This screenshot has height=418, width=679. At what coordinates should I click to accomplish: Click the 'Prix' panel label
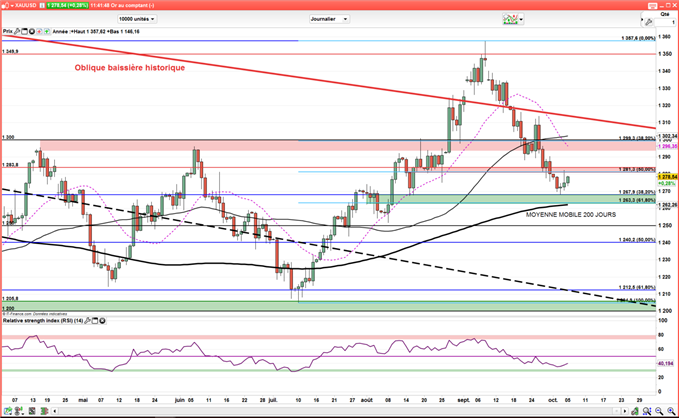click(8, 31)
